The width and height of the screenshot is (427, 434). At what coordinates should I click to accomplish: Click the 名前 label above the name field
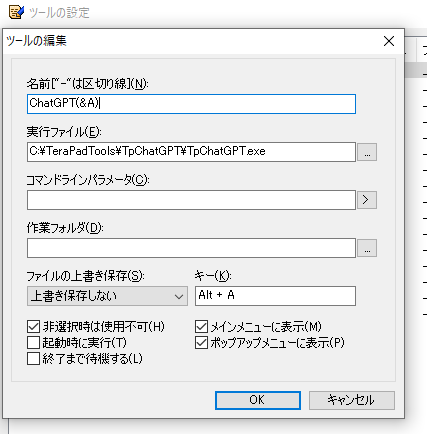(87, 84)
